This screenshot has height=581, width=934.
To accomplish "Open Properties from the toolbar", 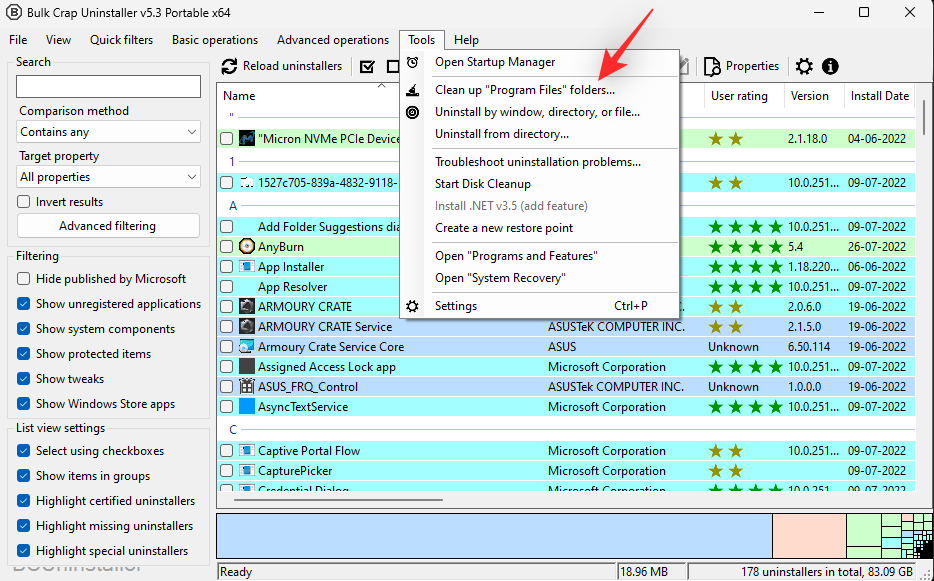I will [x=741, y=66].
